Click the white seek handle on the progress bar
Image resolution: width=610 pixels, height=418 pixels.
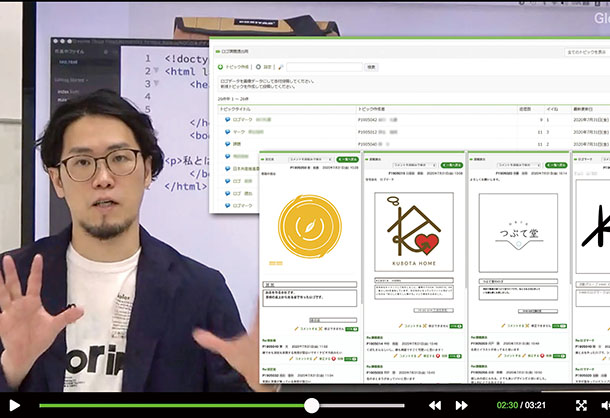[311, 406]
